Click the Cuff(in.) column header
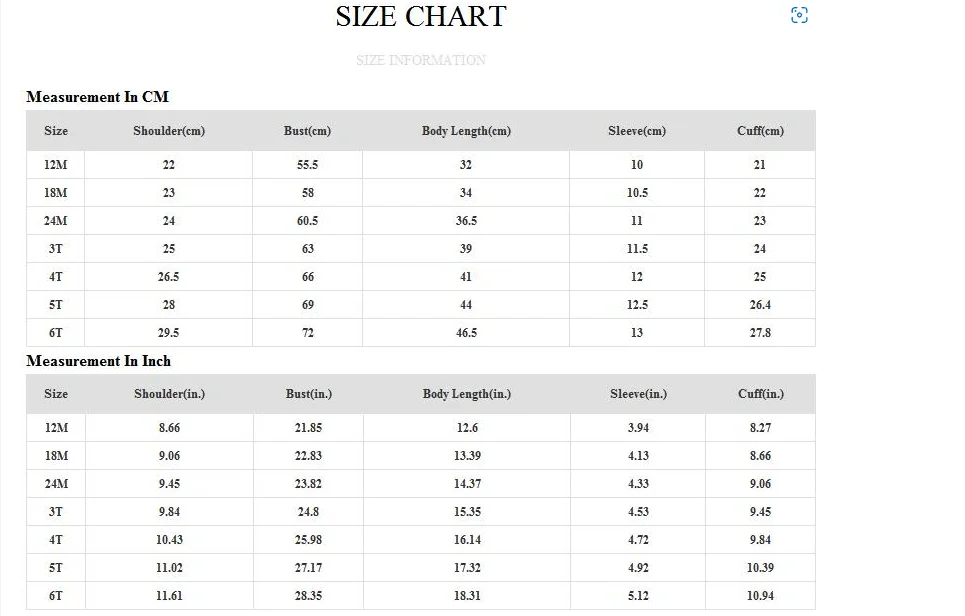965x616 pixels. point(760,394)
